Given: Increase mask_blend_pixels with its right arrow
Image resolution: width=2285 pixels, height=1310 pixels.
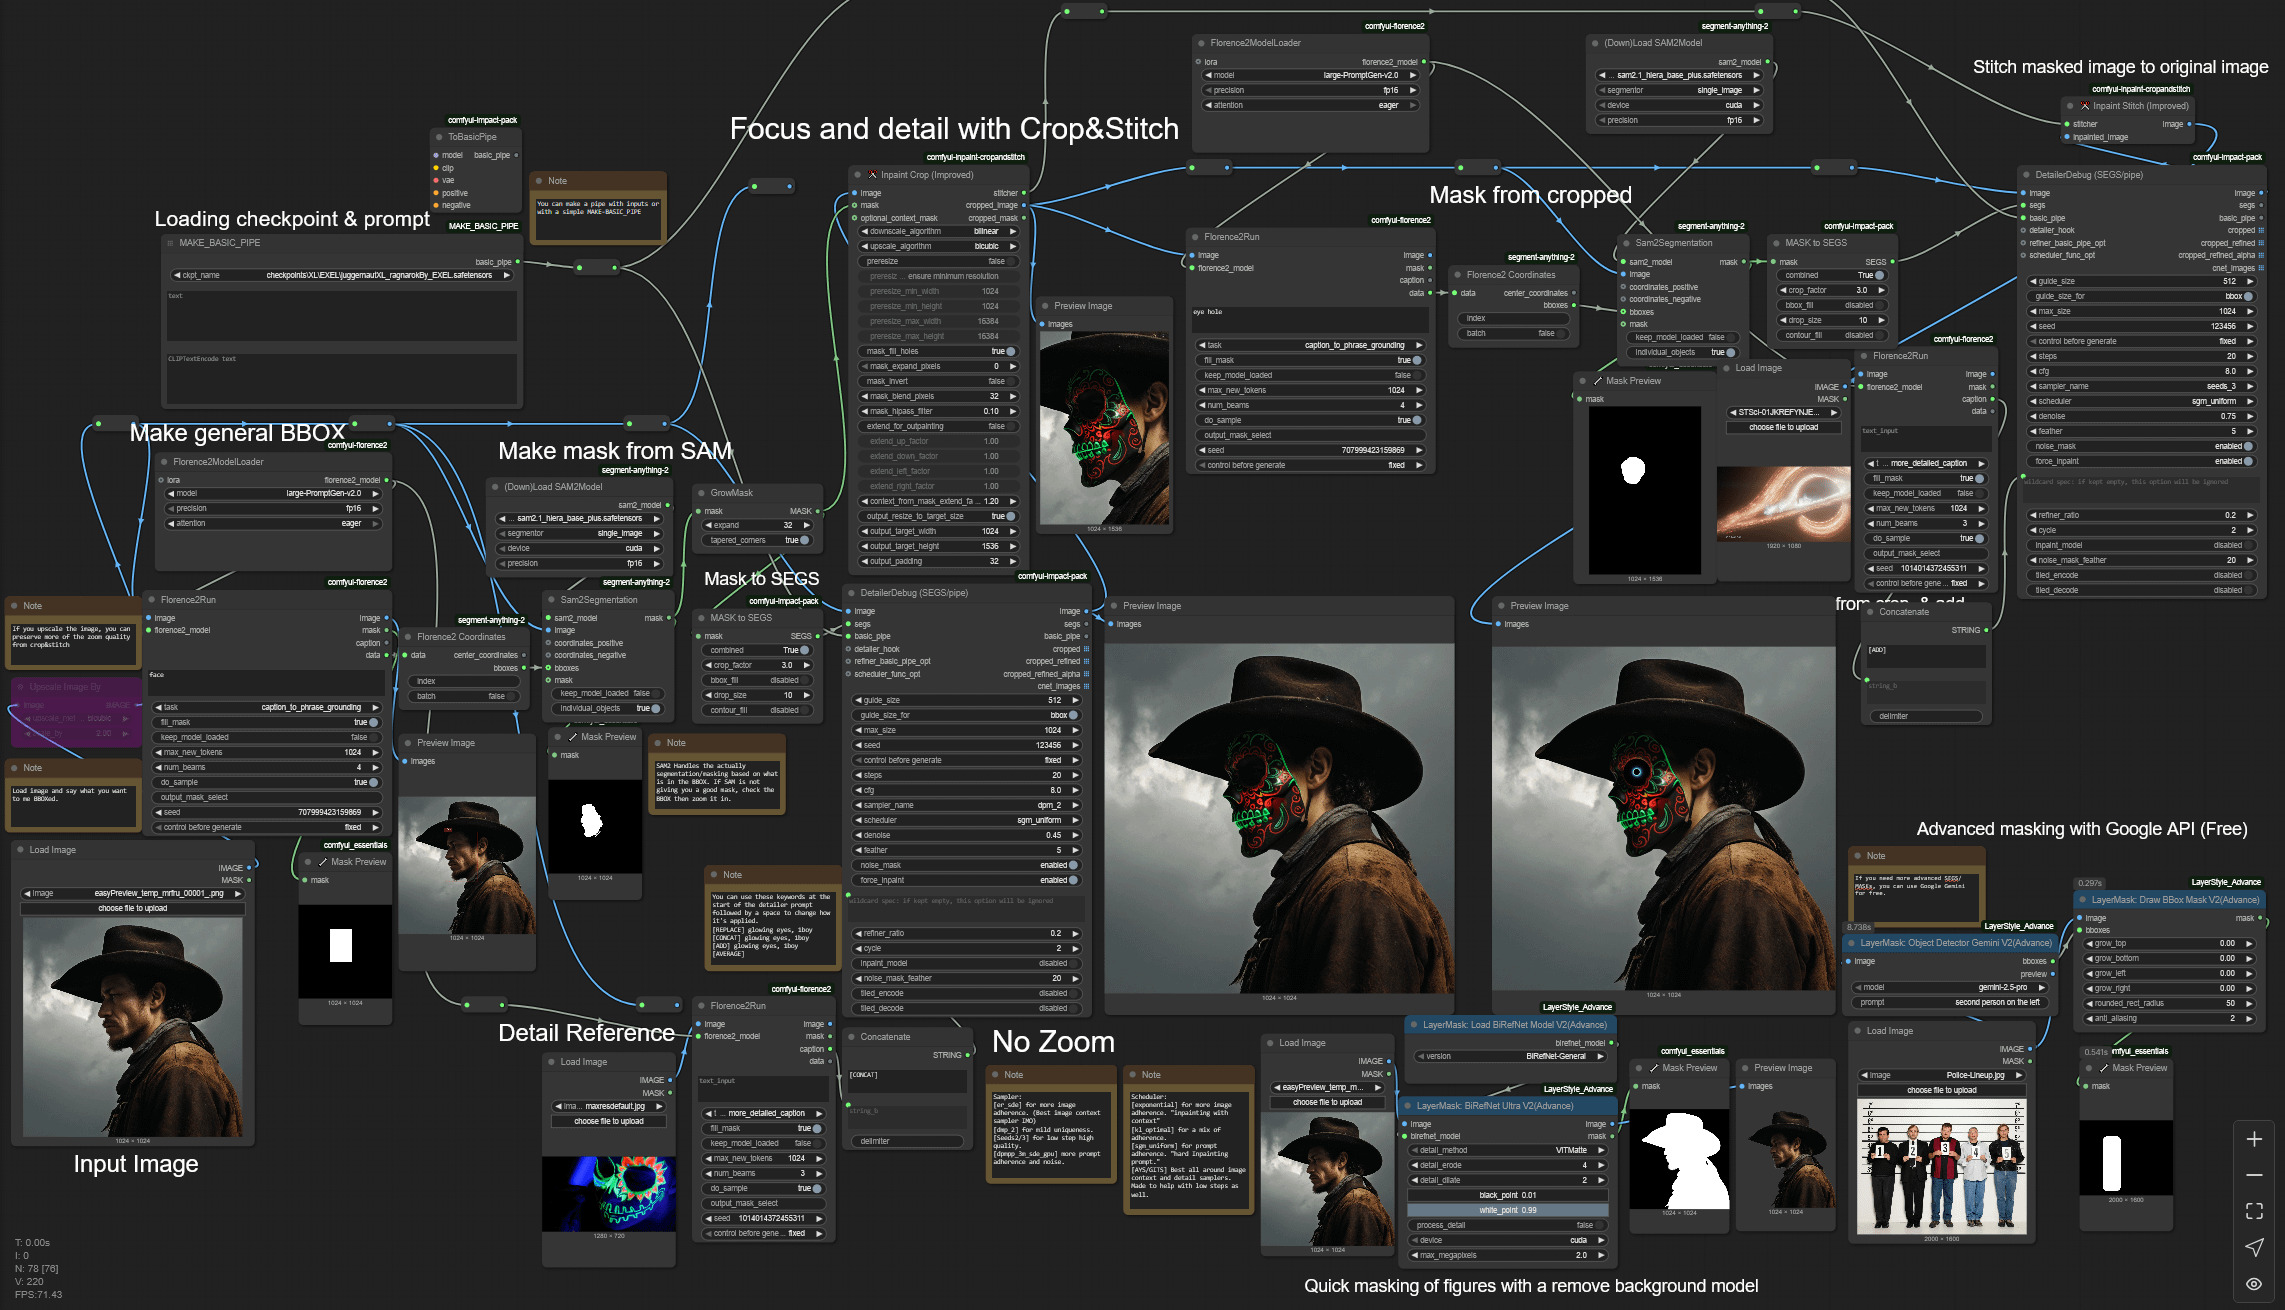Looking at the screenshot, I should point(1013,396).
